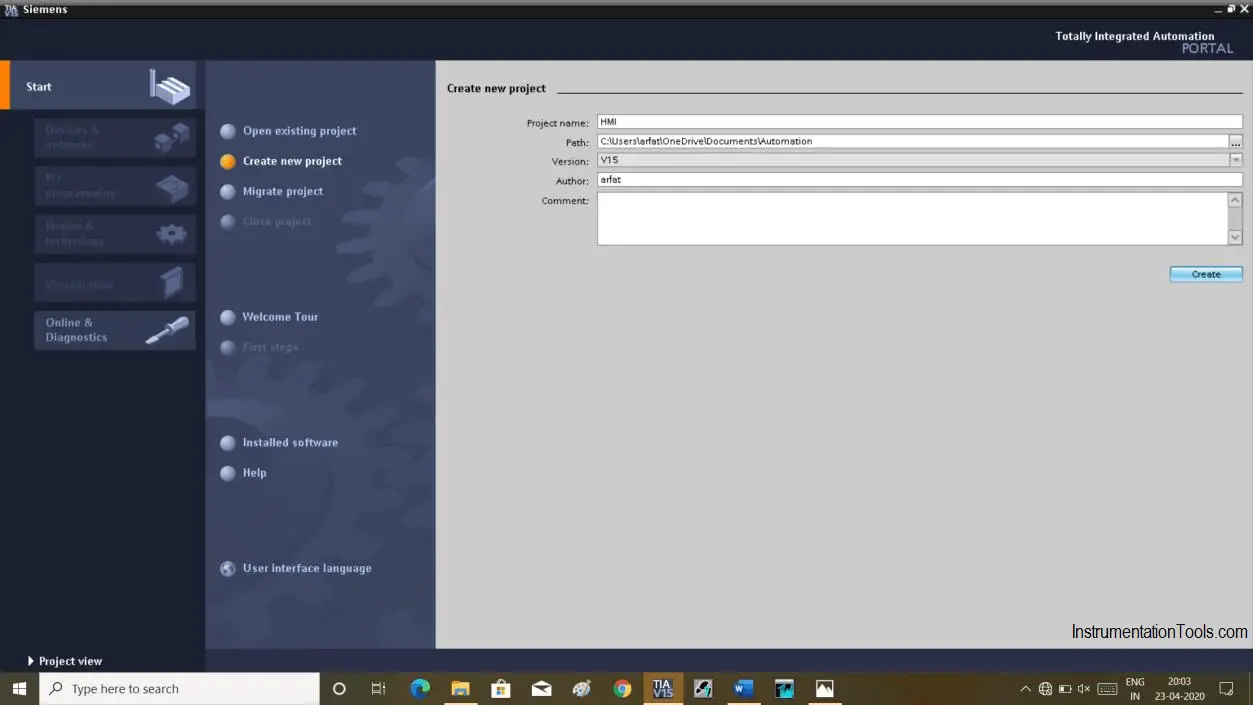Select Open existing project
Image resolution: width=1253 pixels, height=705 pixels.
299,131
